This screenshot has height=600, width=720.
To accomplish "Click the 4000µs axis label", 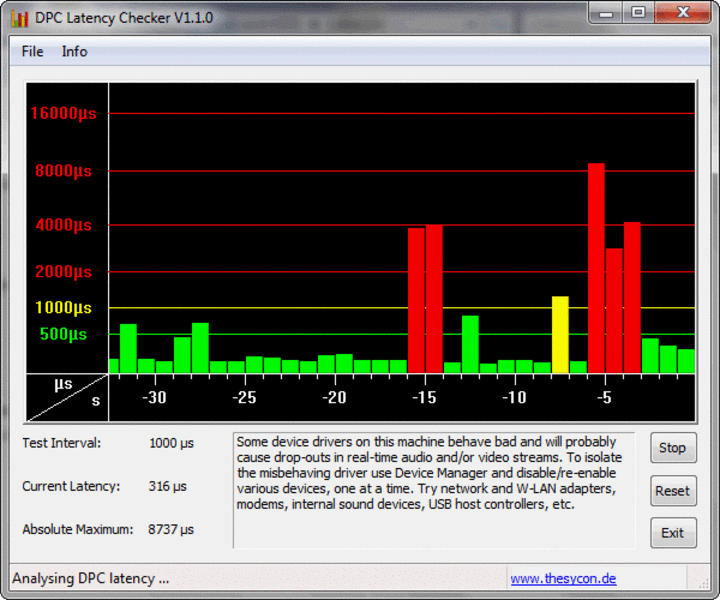I will (x=63, y=225).
